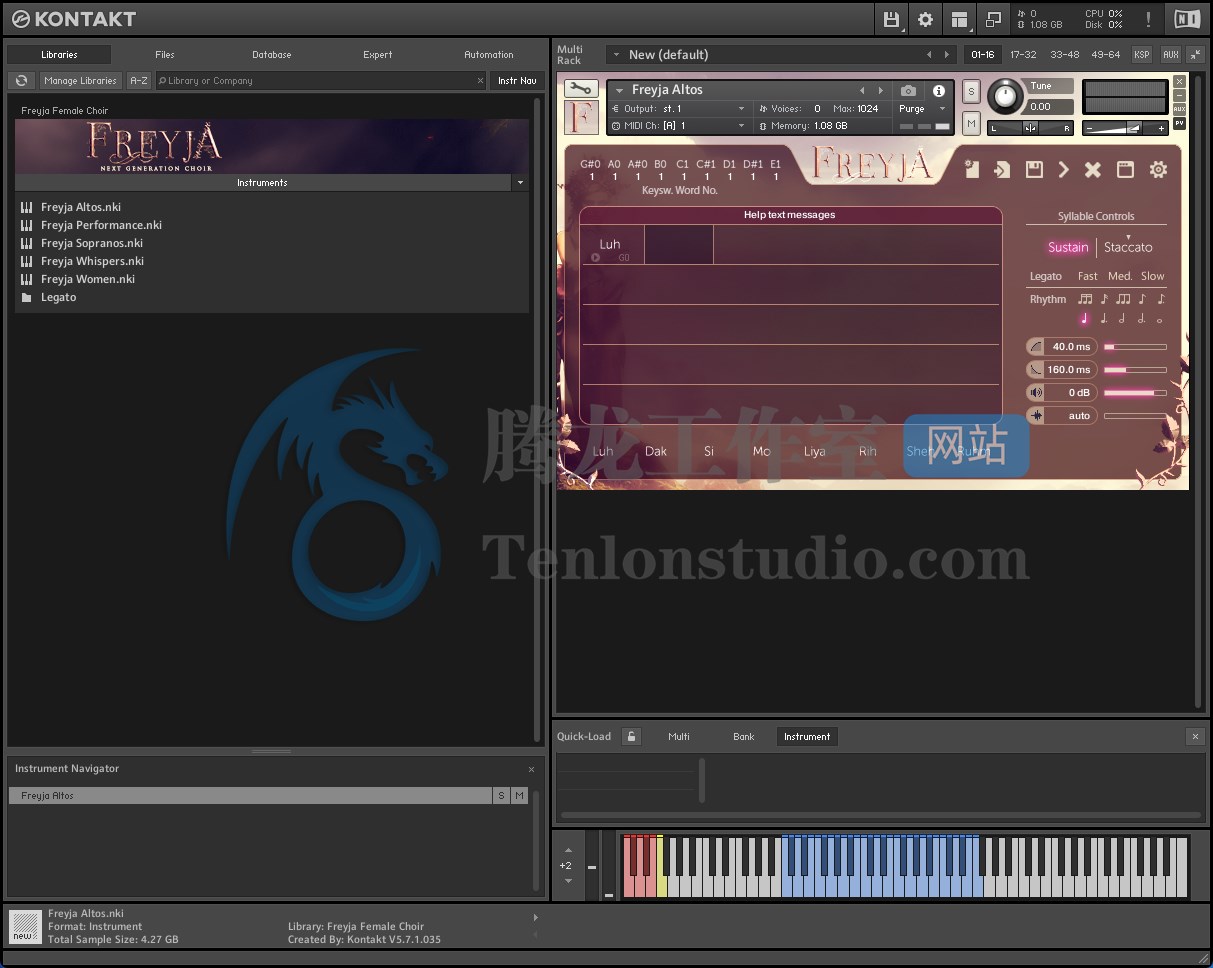Switch to the Files tab
Image resolution: width=1213 pixels, height=968 pixels.
tap(165, 54)
